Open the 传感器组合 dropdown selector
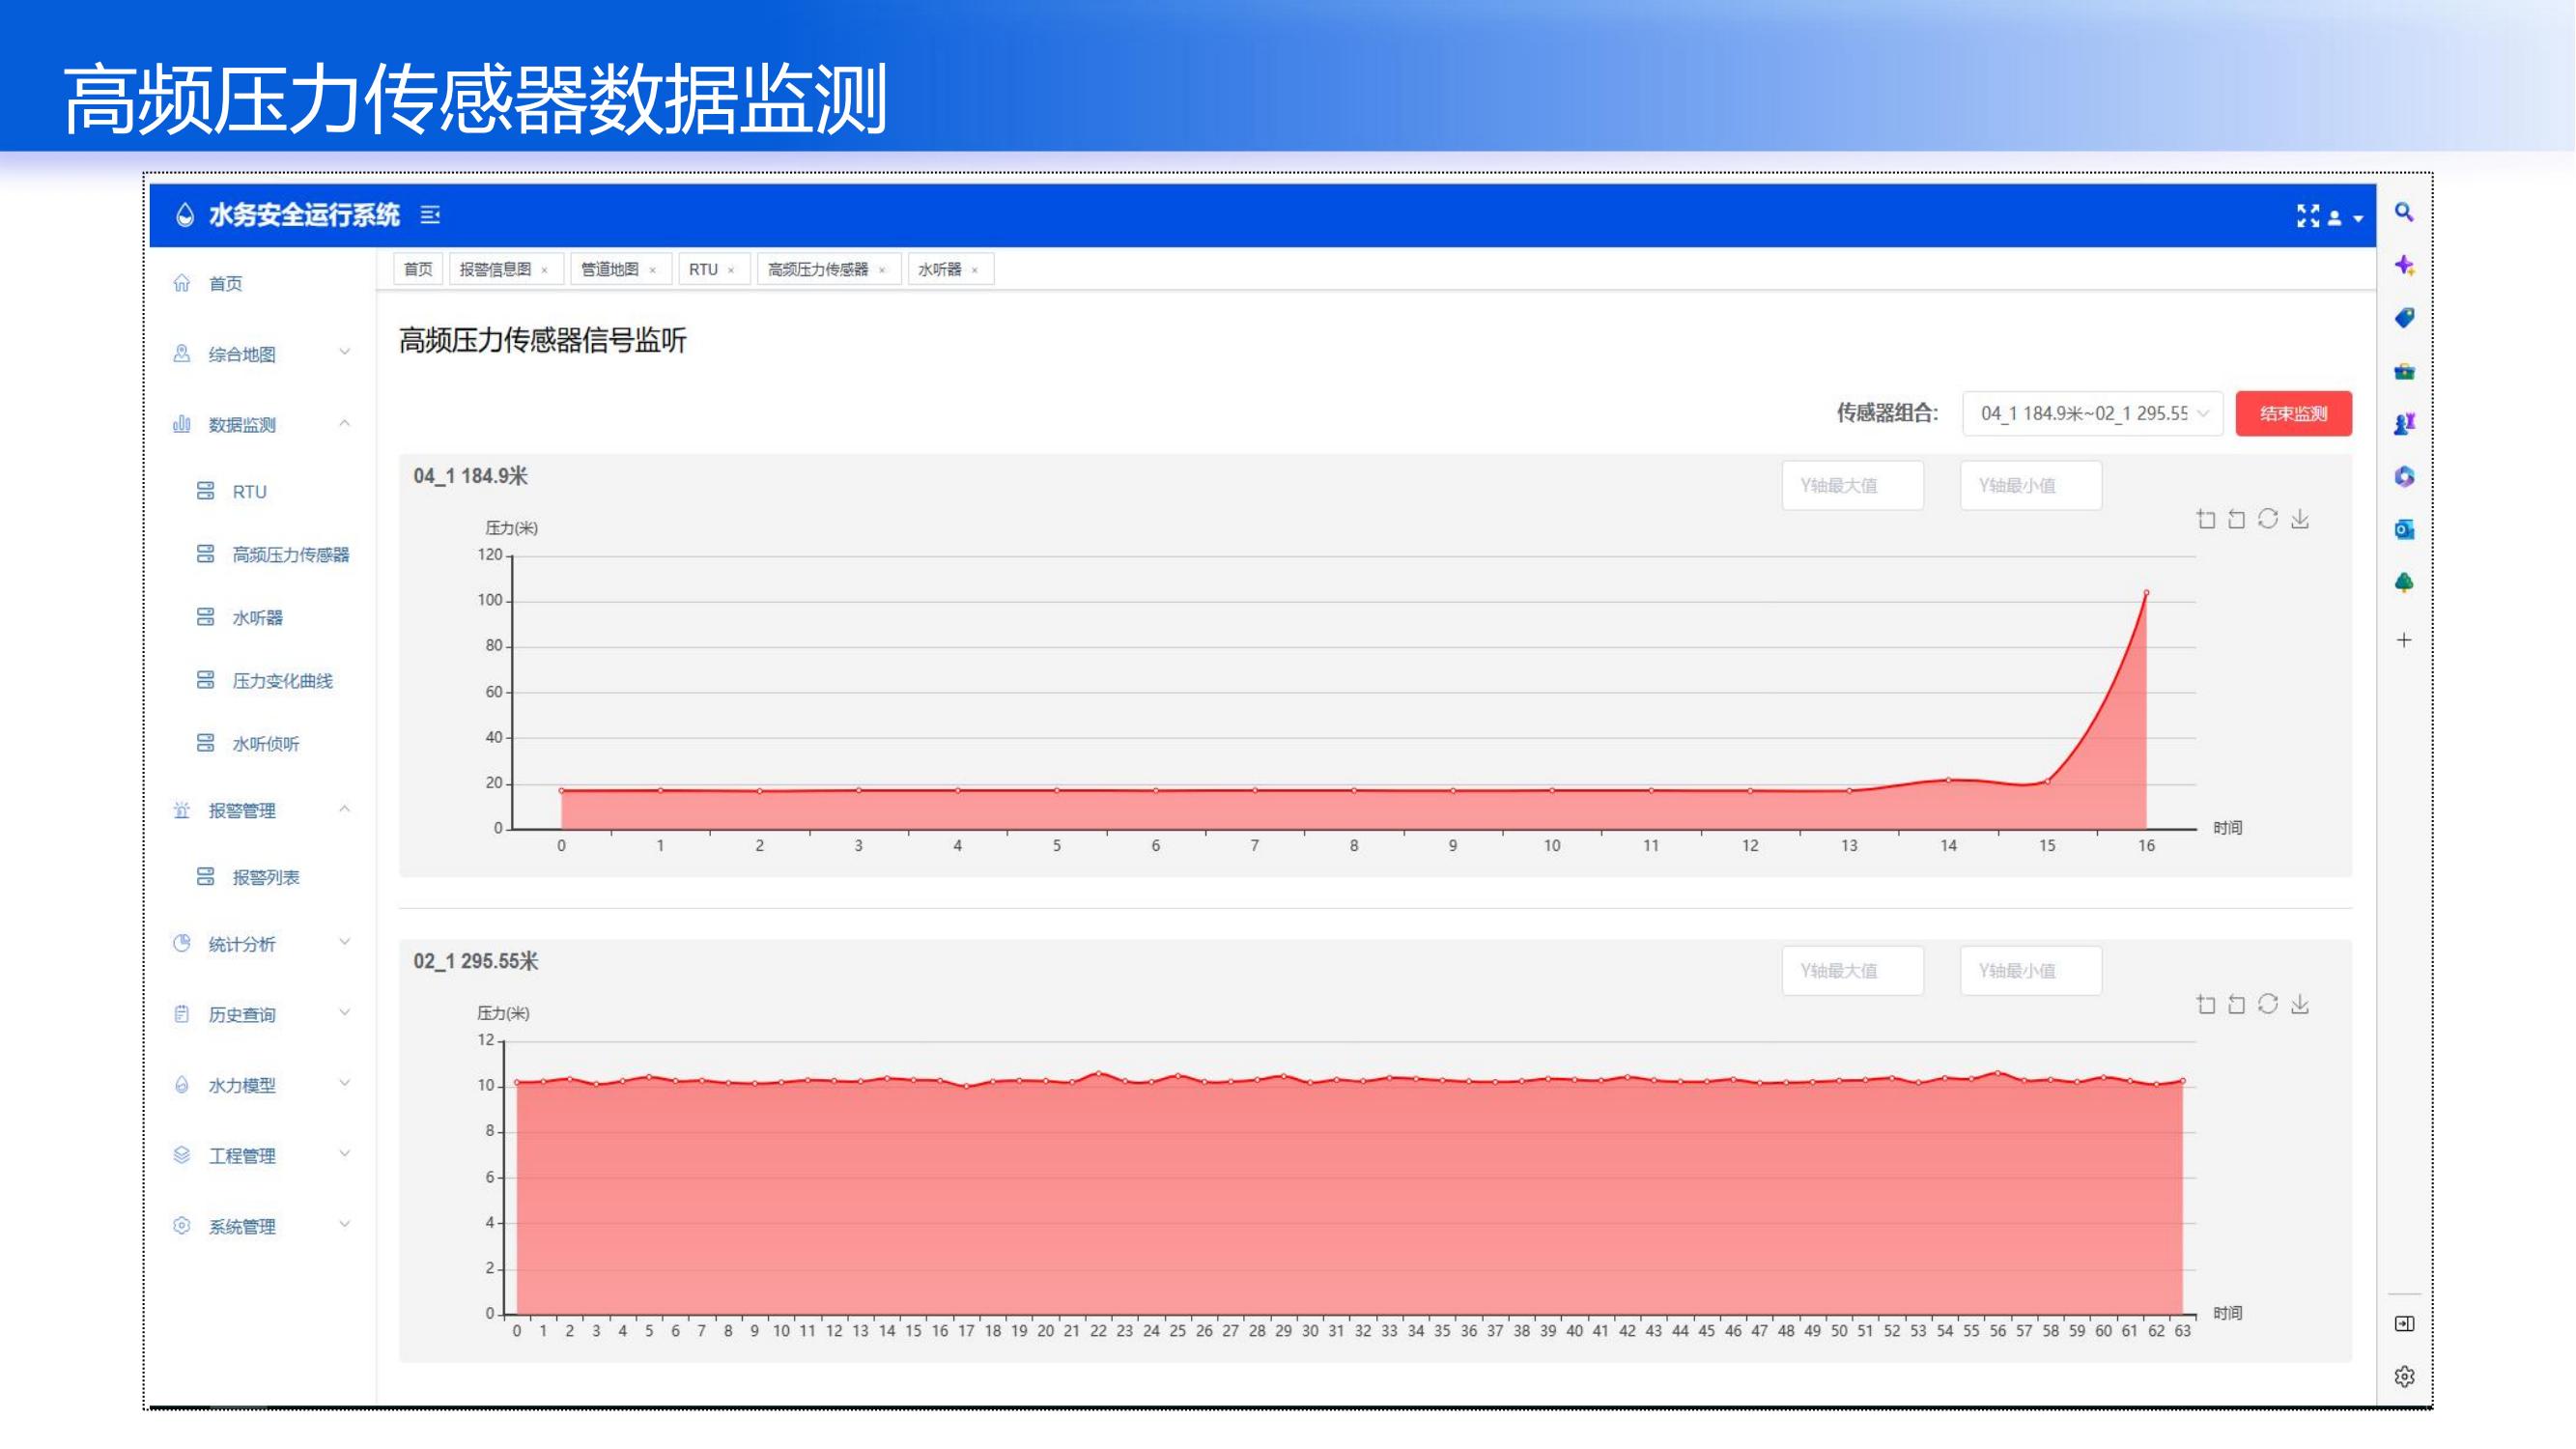The width and height of the screenshot is (2576, 1449). 2091,414
